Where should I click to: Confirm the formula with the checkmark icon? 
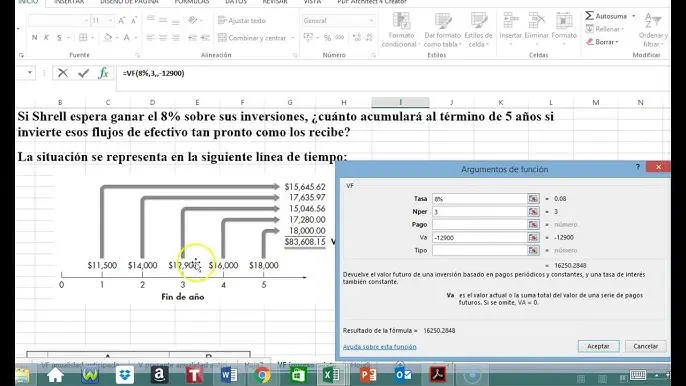(x=83, y=73)
